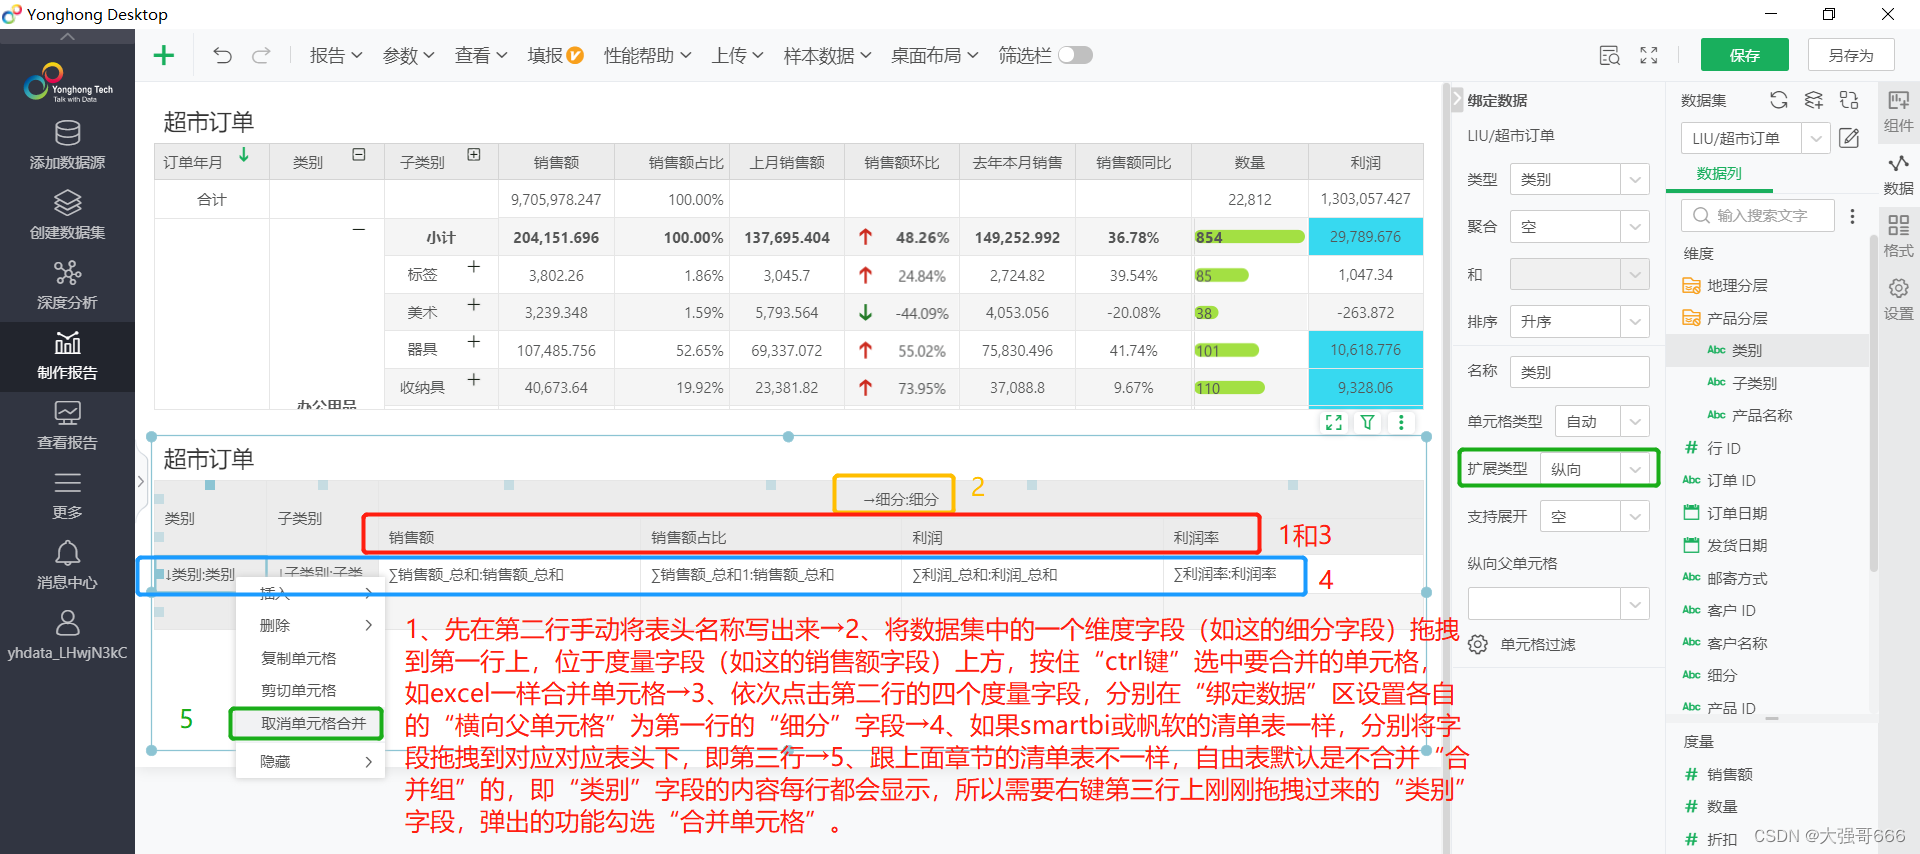1920x854 pixels.
Task: Click the green plus add icon
Action: point(164,55)
